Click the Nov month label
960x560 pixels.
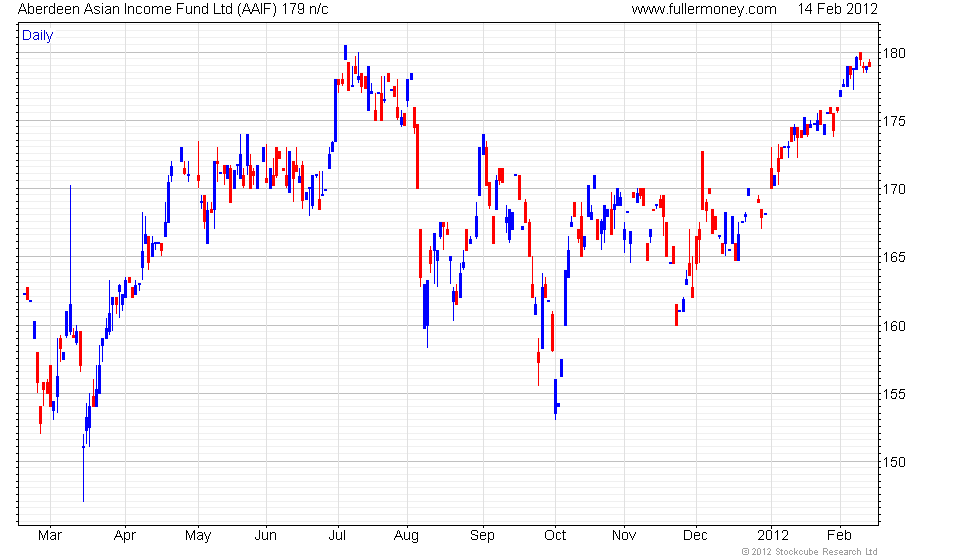coord(624,536)
